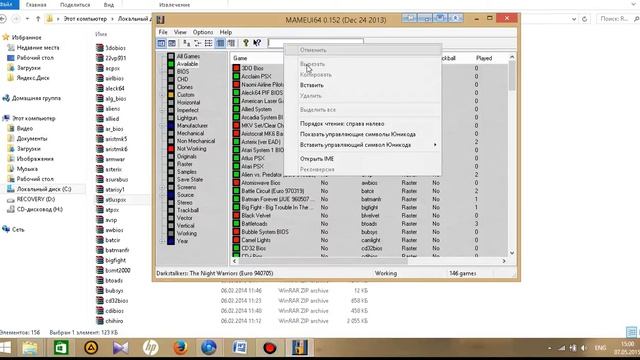Click the archive icon of 3dobios in Explorer
The image size is (640, 360).
tap(100, 48)
